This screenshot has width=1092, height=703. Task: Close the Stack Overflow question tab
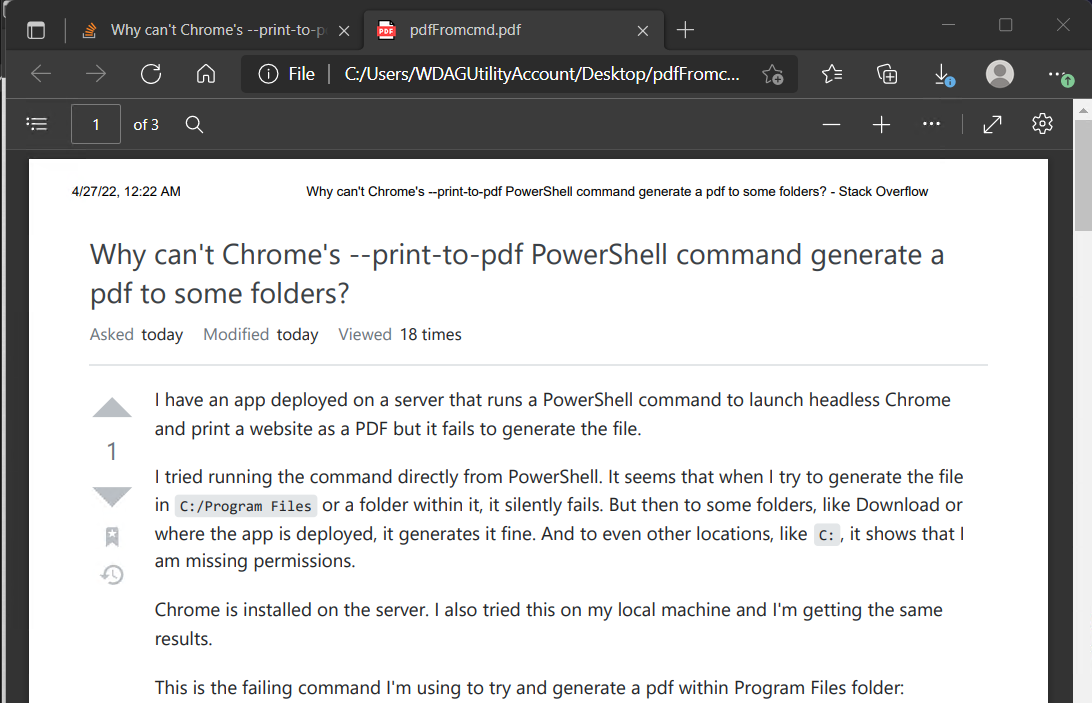pos(344,31)
